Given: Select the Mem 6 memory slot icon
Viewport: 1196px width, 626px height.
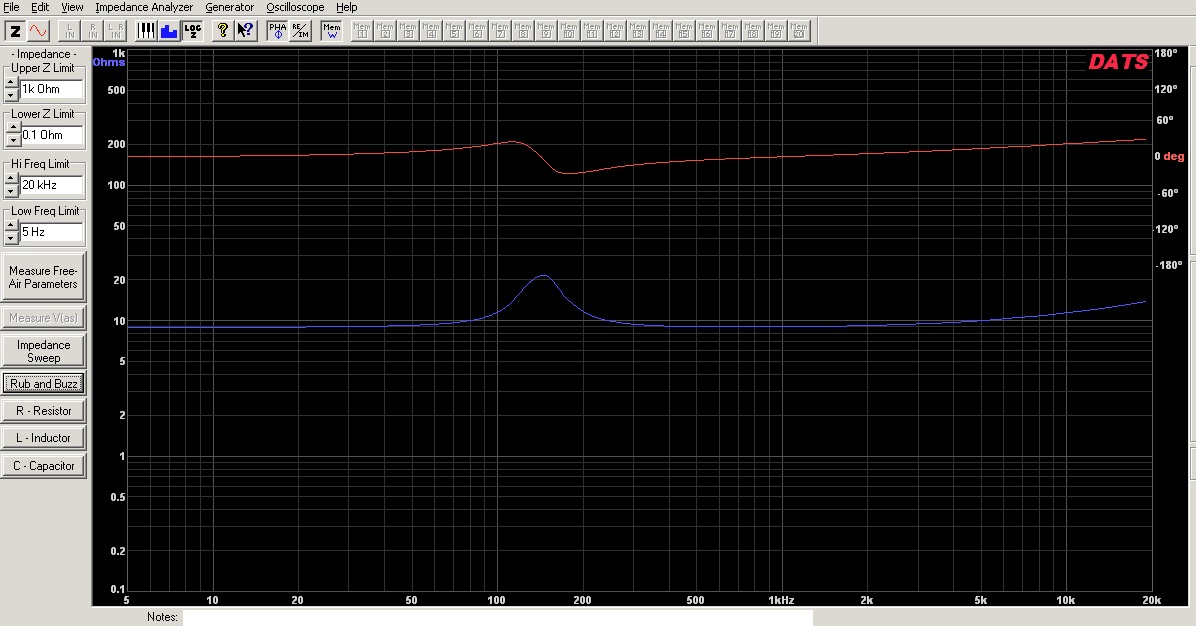Looking at the screenshot, I should [477, 31].
